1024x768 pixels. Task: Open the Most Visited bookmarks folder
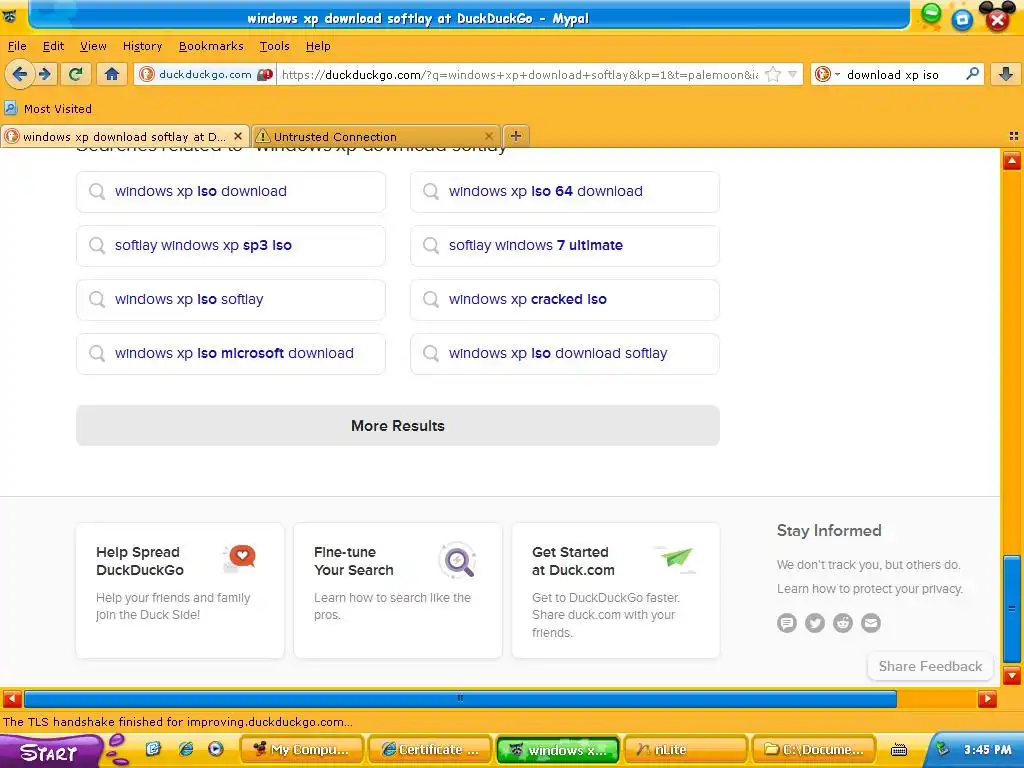pyautogui.click(x=48, y=109)
